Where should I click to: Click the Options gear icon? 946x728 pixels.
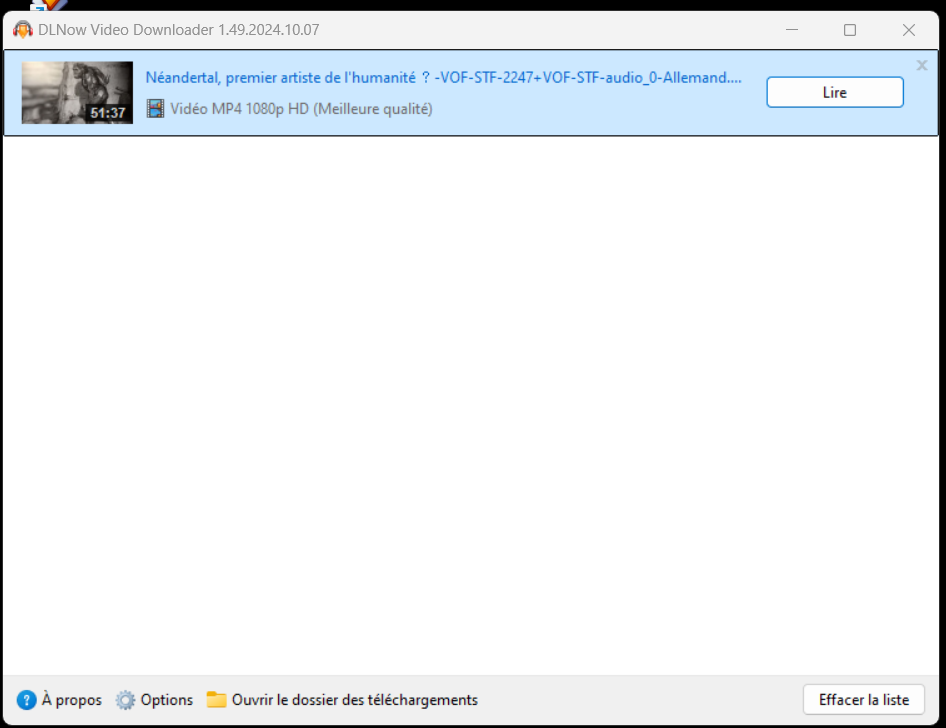[x=125, y=700]
